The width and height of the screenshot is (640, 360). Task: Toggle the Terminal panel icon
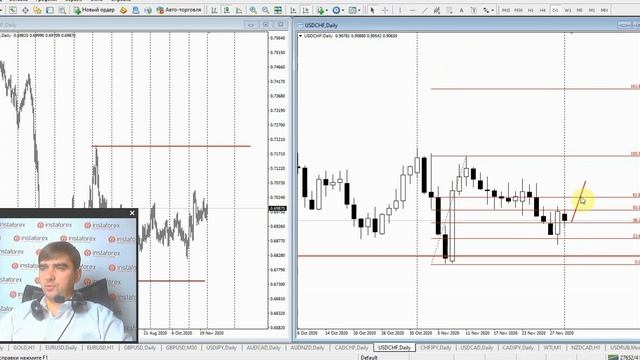click(x=50, y=10)
